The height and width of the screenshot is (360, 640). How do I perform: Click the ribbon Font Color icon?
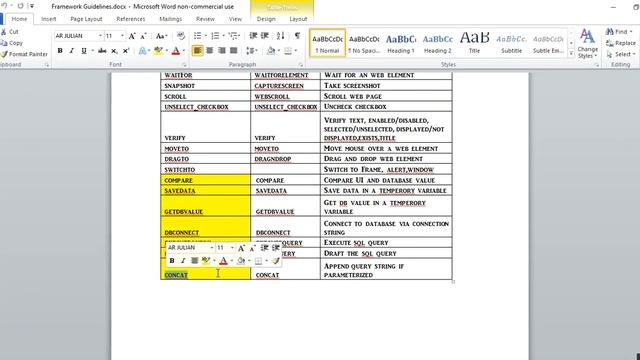tap(176, 51)
